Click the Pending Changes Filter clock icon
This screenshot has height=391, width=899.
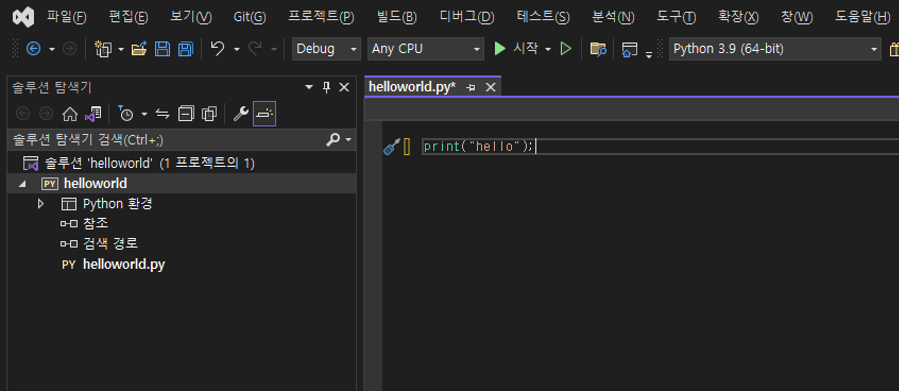point(126,114)
